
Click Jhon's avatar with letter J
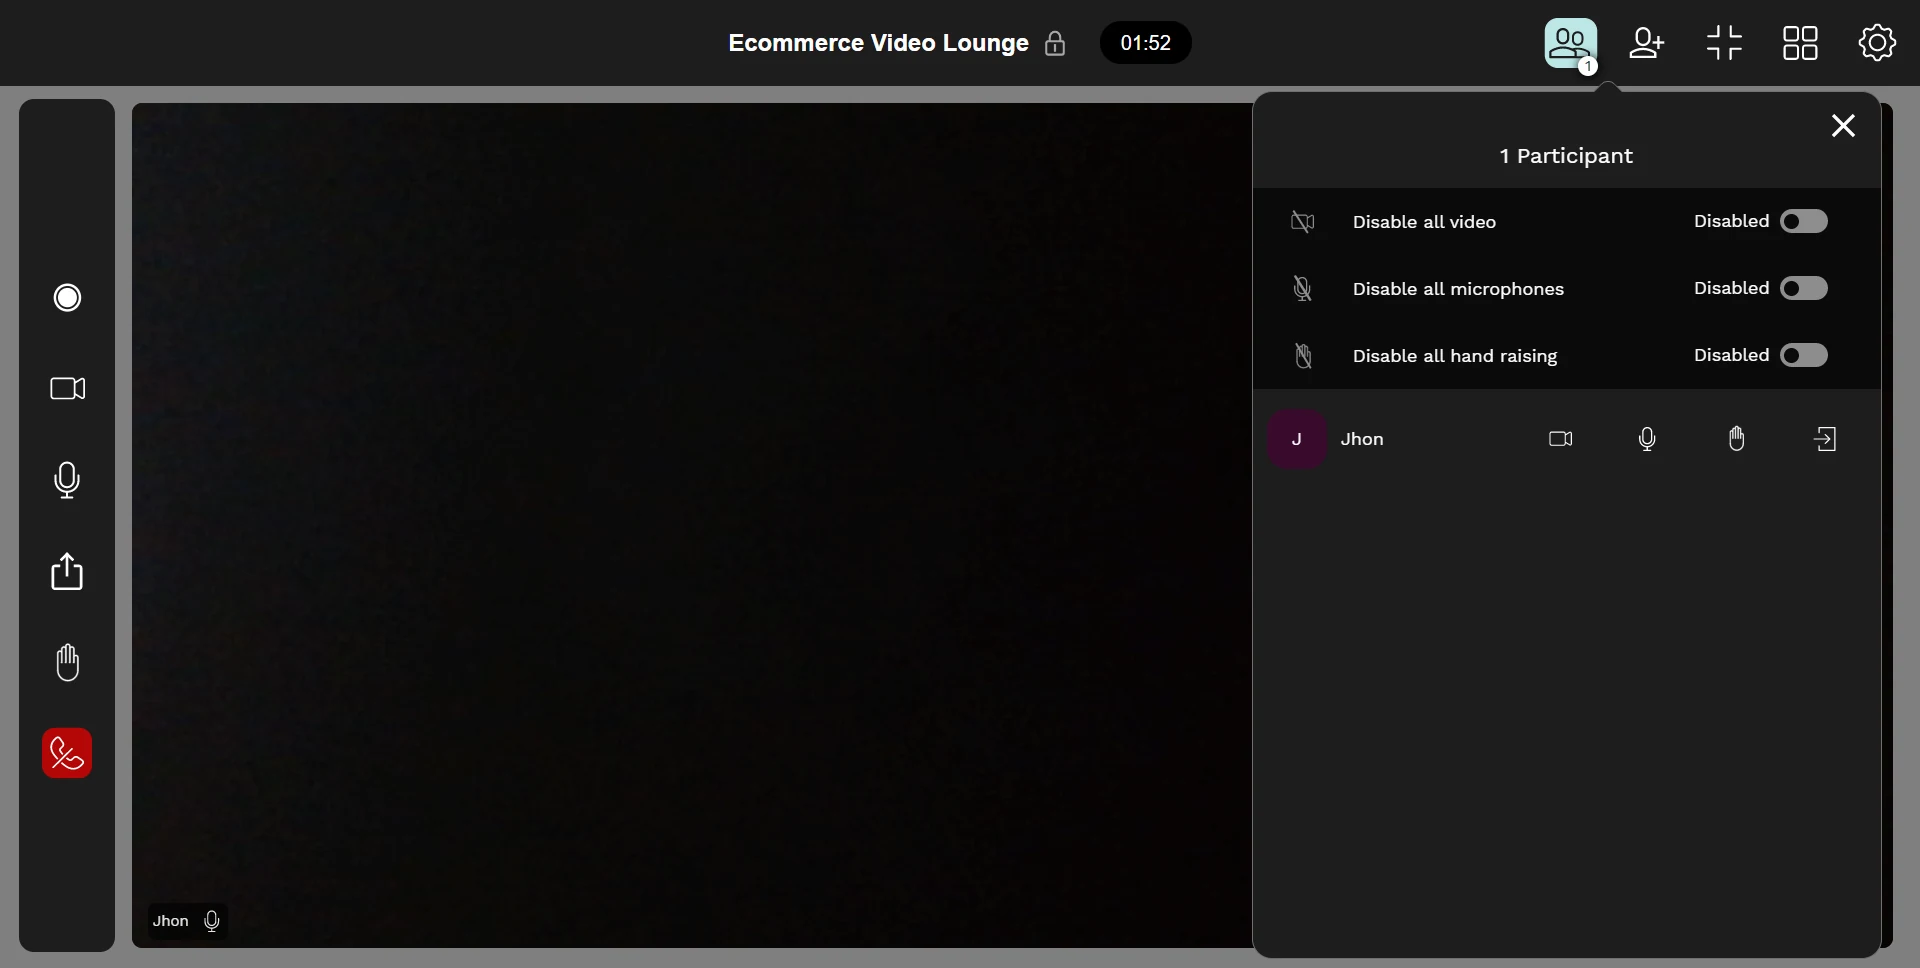[x=1297, y=439]
